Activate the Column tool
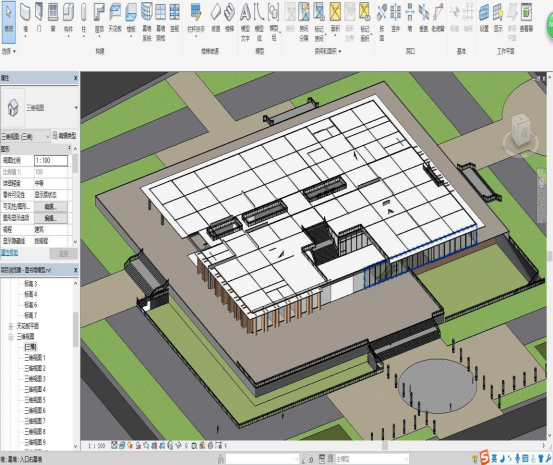The width and height of the screenshot is (553, 465). click(84, 19)
